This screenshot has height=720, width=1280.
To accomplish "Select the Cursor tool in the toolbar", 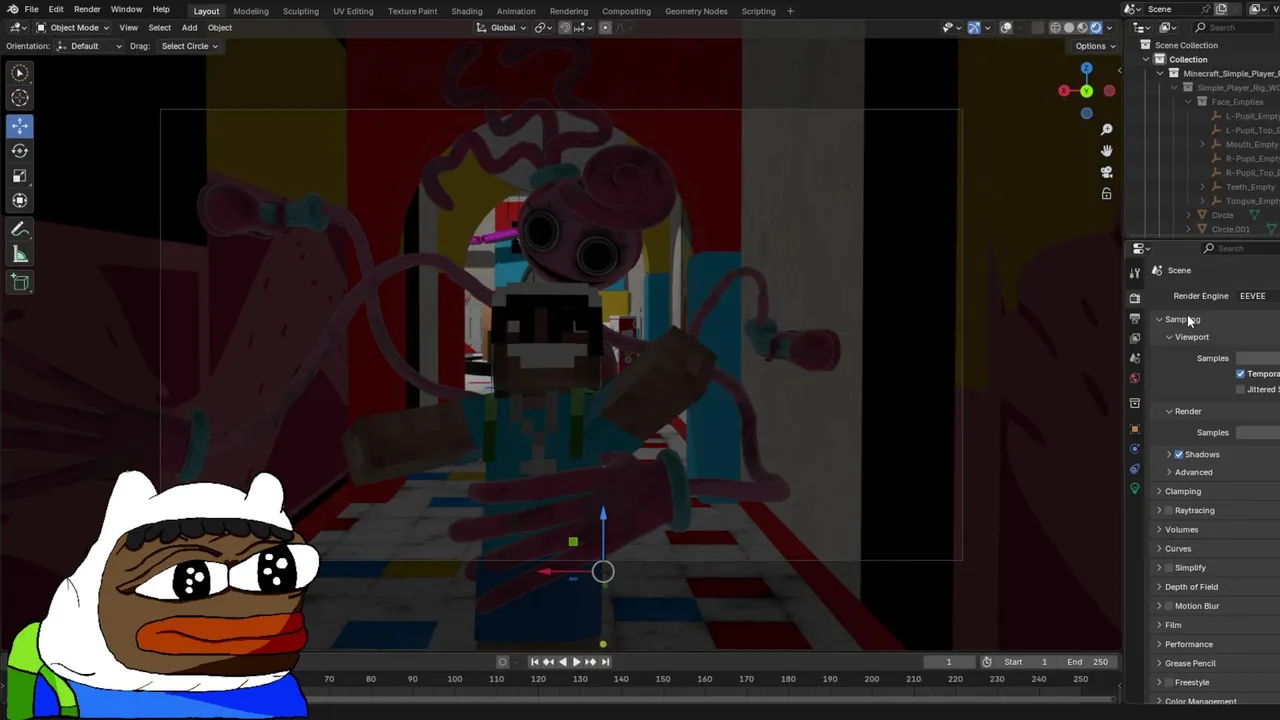I will tap(20, 98).
